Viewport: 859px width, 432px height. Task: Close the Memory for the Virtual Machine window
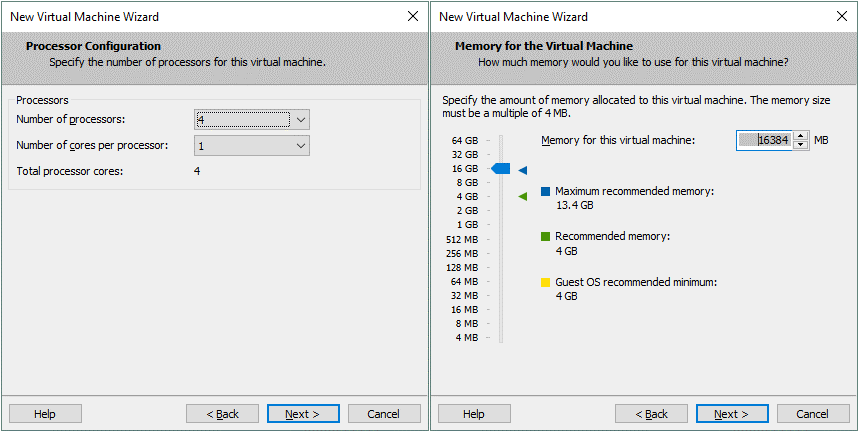(842, 17)
